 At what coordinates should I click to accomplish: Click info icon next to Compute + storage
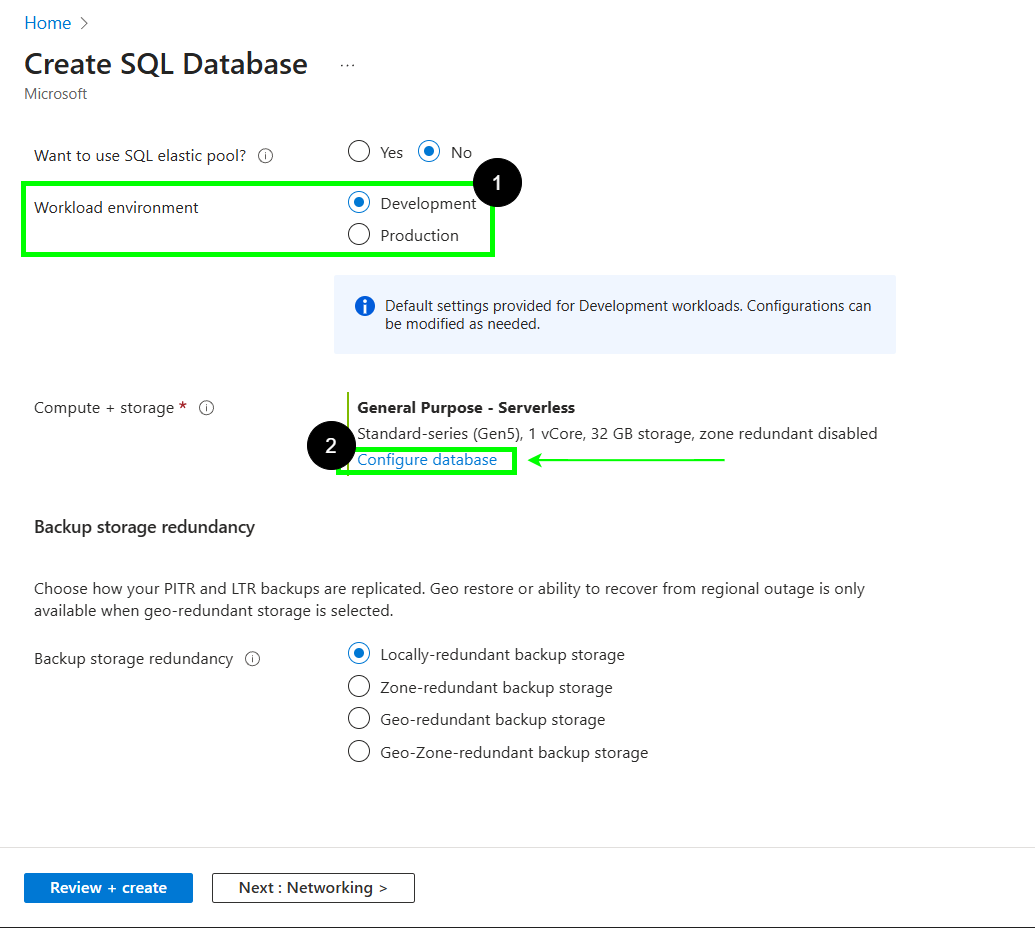click(x=207, y=408)
